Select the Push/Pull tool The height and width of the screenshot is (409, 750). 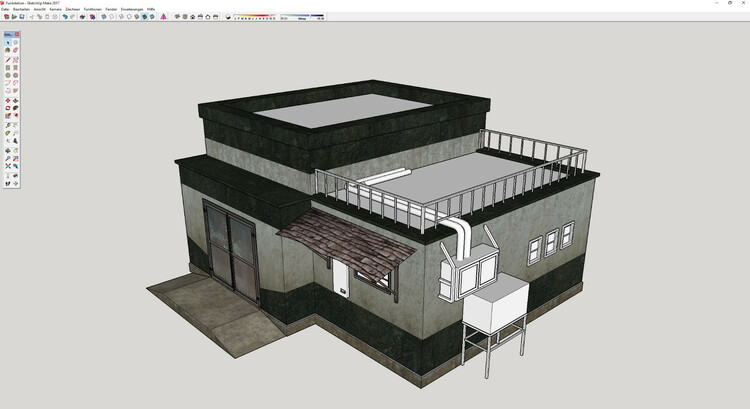click(x=16, y=100)
